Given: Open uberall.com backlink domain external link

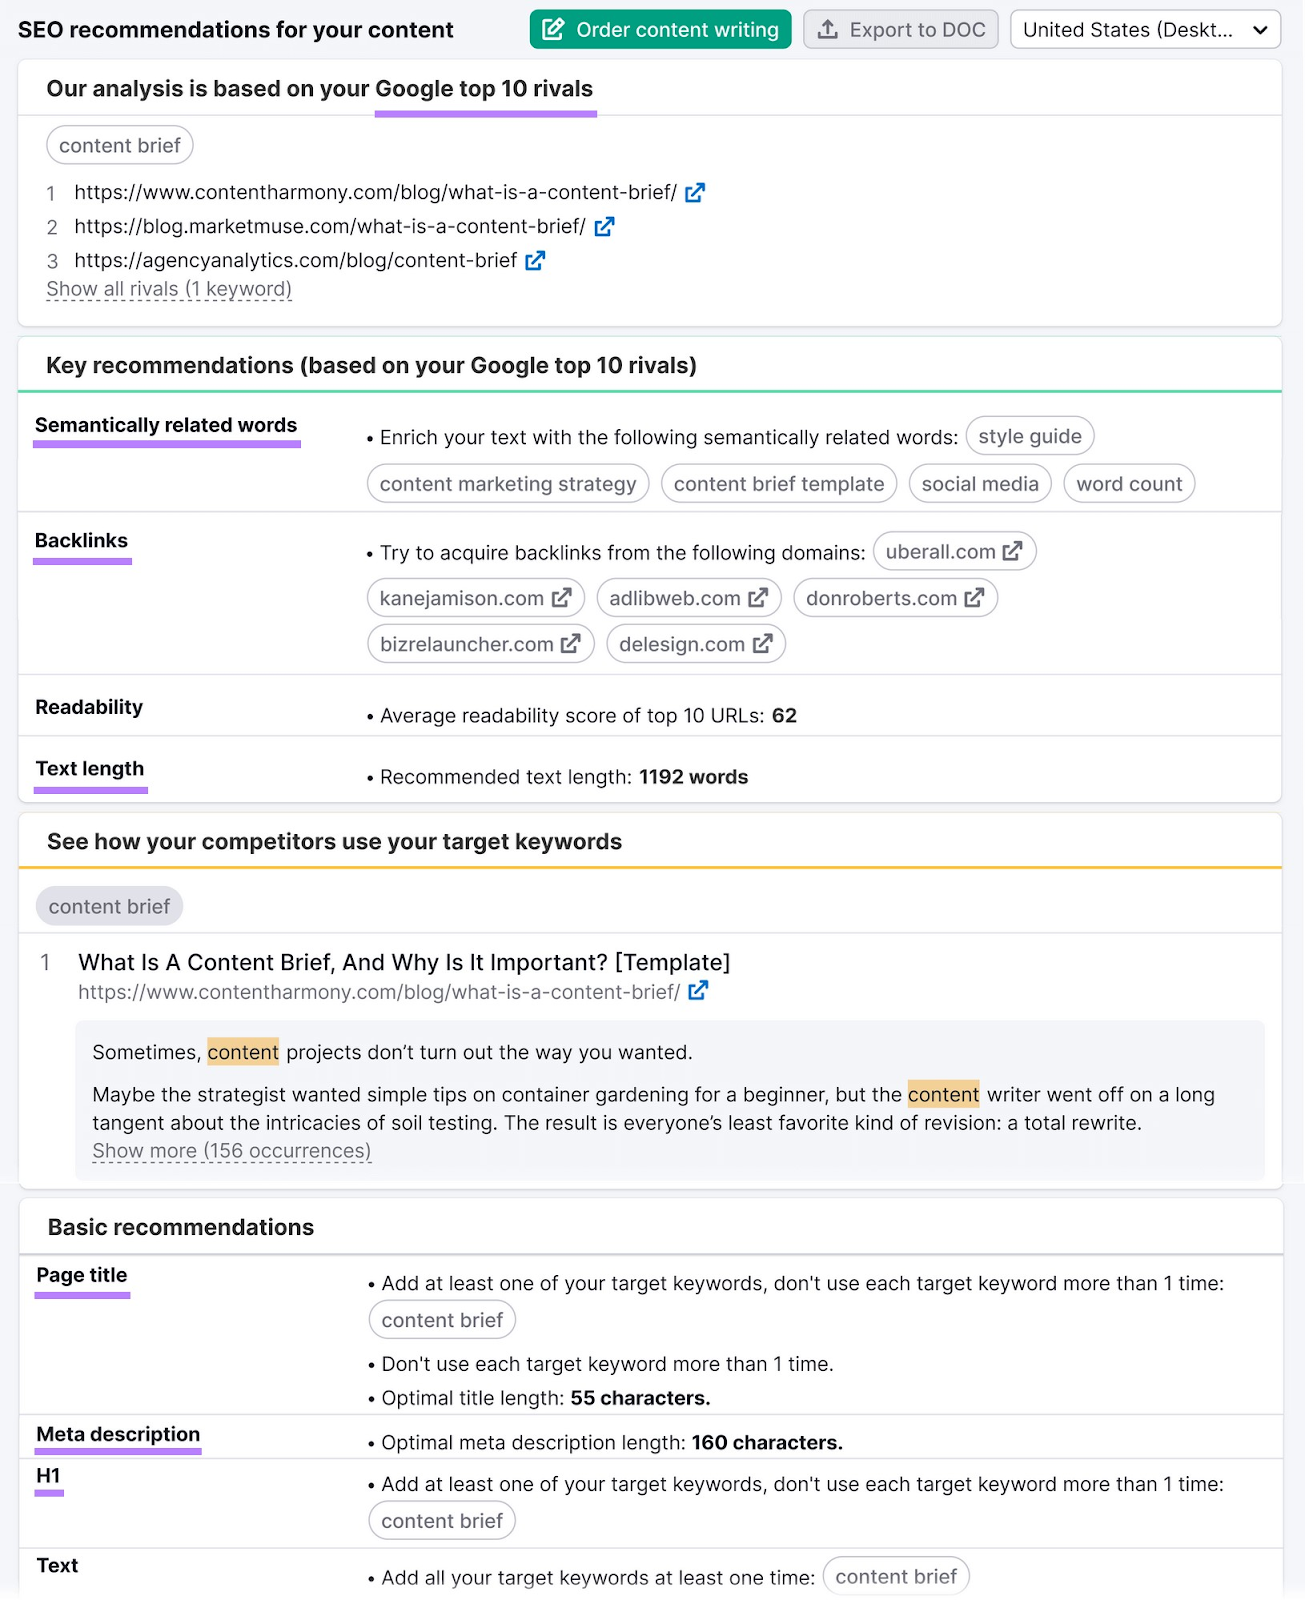Looking at the screenshot, I should (1014, 550).
